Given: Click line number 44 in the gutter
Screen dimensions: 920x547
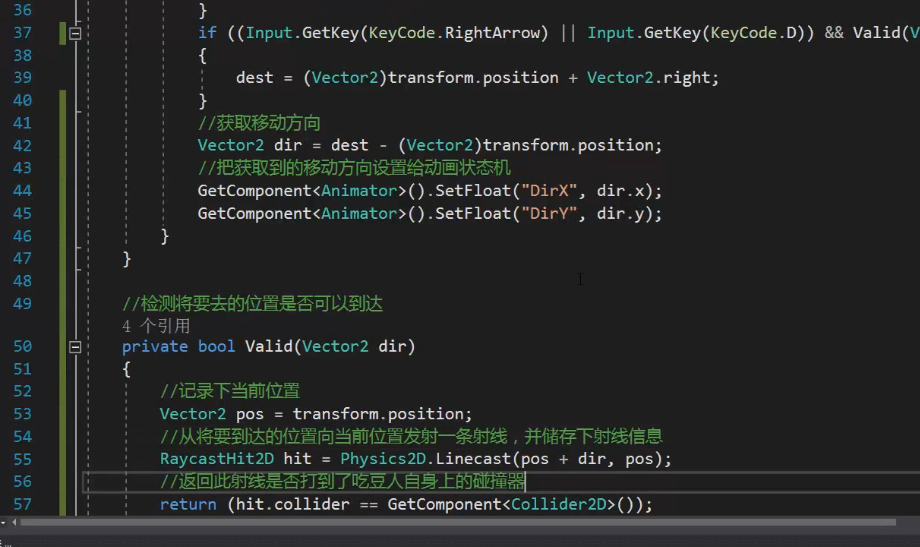Looking at the screenshot, I should click(x=22, y=191).
